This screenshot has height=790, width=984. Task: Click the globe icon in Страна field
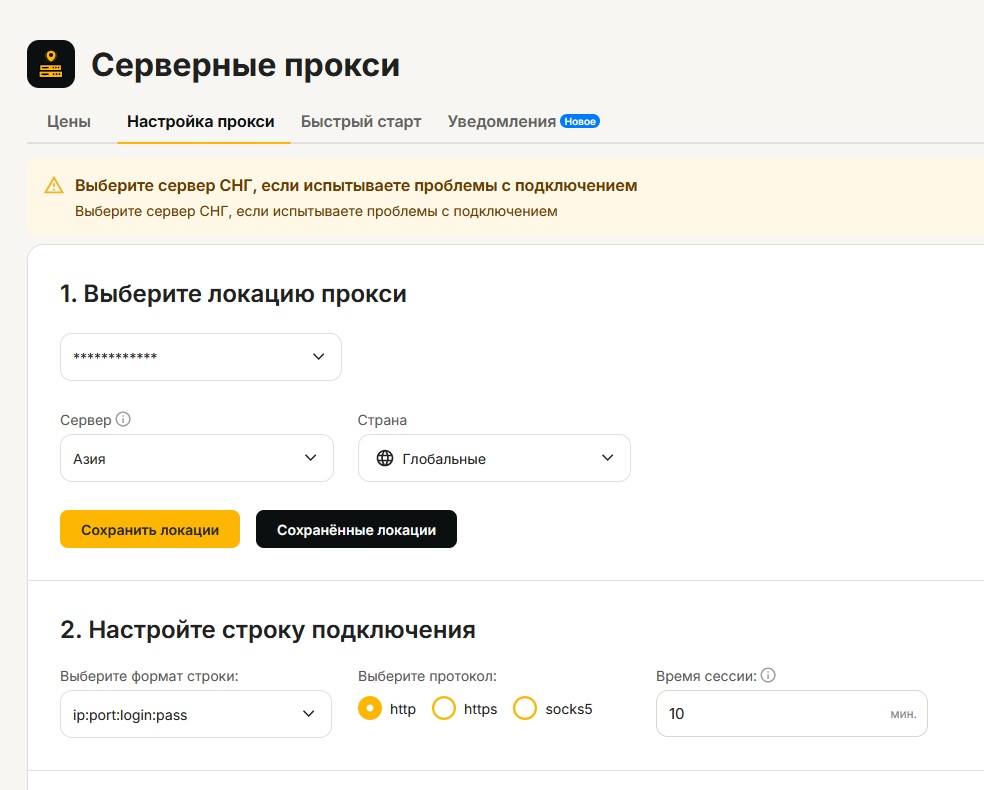click(385, 458)
